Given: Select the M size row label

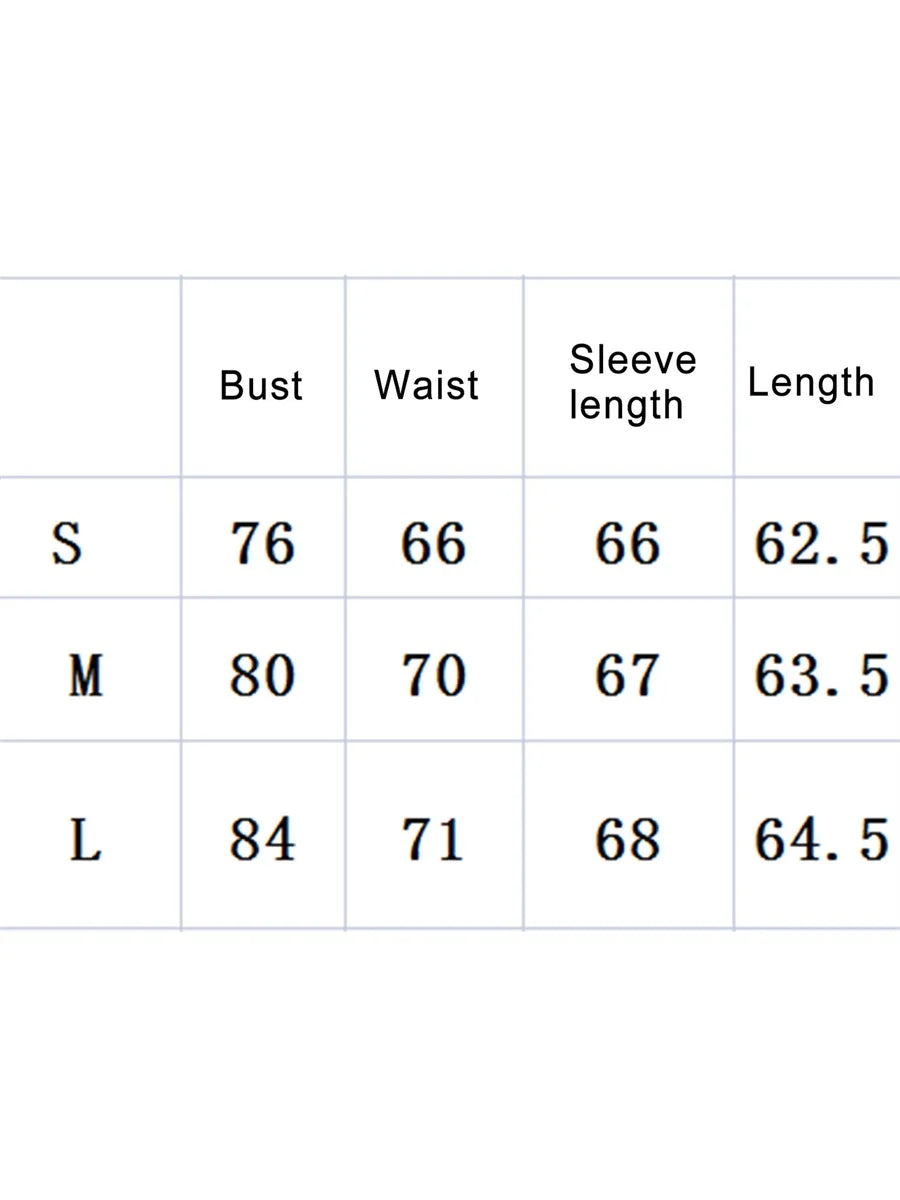Looking at the screenshot, I should click(85, 676).
